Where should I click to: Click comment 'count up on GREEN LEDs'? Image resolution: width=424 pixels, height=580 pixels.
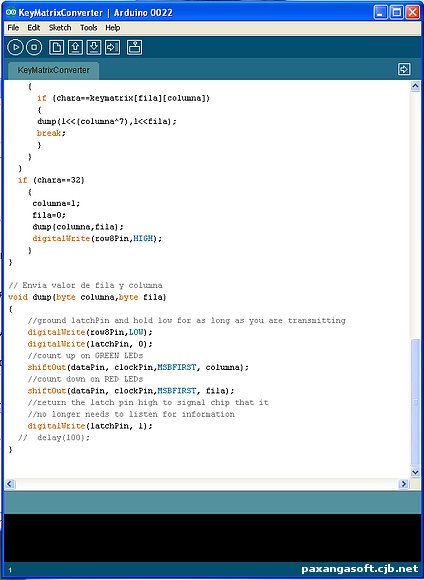click(x=85, y=356)
